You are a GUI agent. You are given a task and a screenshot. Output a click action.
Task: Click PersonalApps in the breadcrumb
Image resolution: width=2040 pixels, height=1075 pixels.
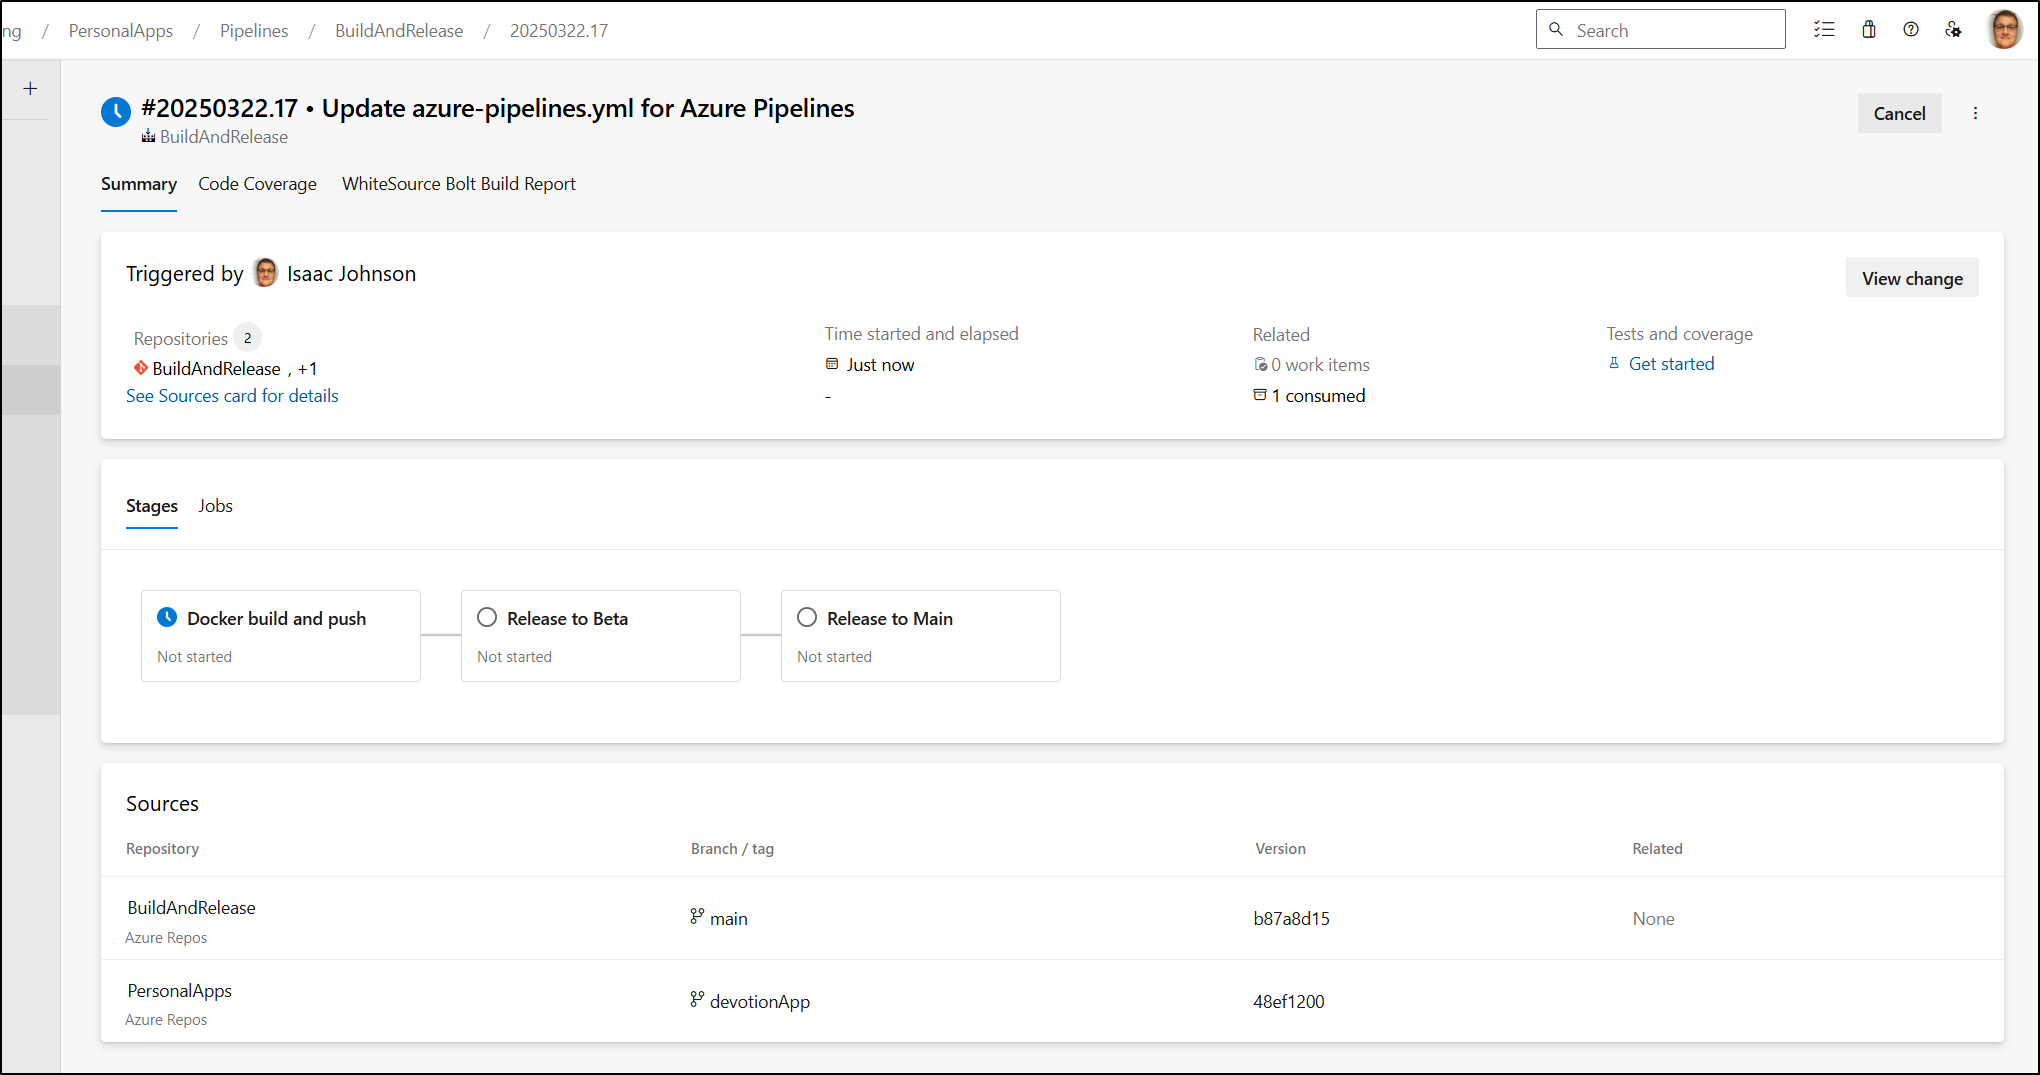tap(121, 31)
